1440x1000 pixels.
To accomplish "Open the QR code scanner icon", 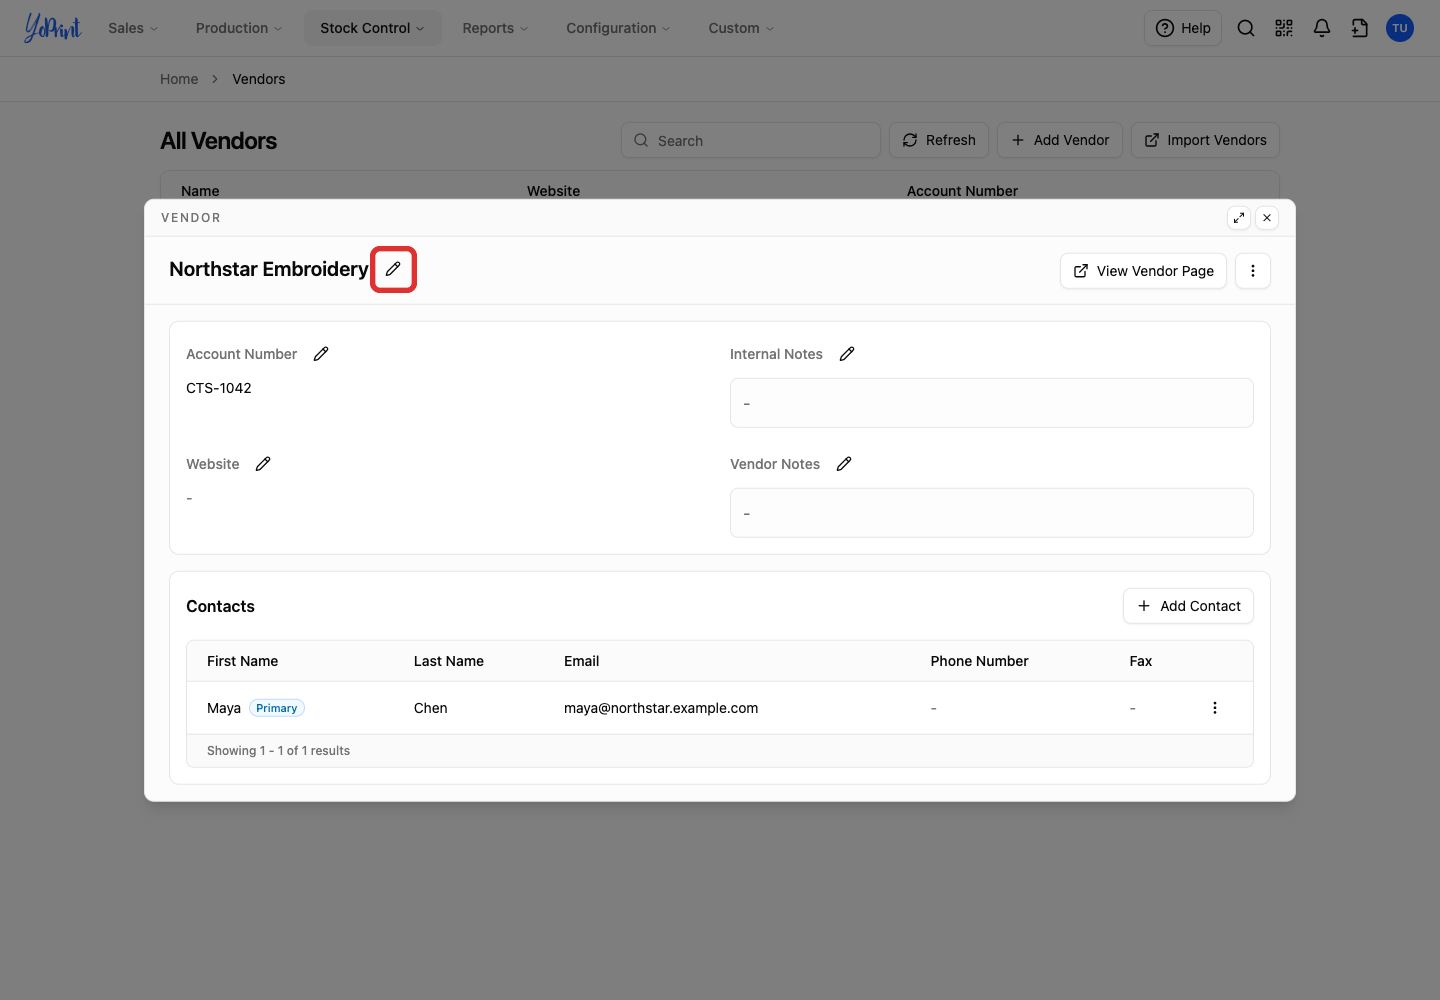I will [1284, 28].
